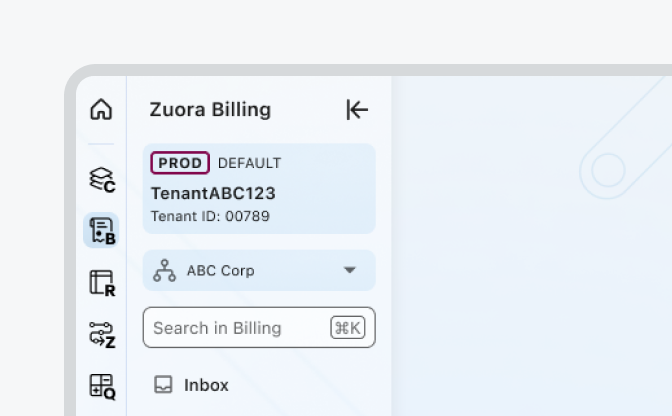Viewport: 672px width, 416px height.
Task: Open the calculator module icon marked Q
Action: click(101, 386)
